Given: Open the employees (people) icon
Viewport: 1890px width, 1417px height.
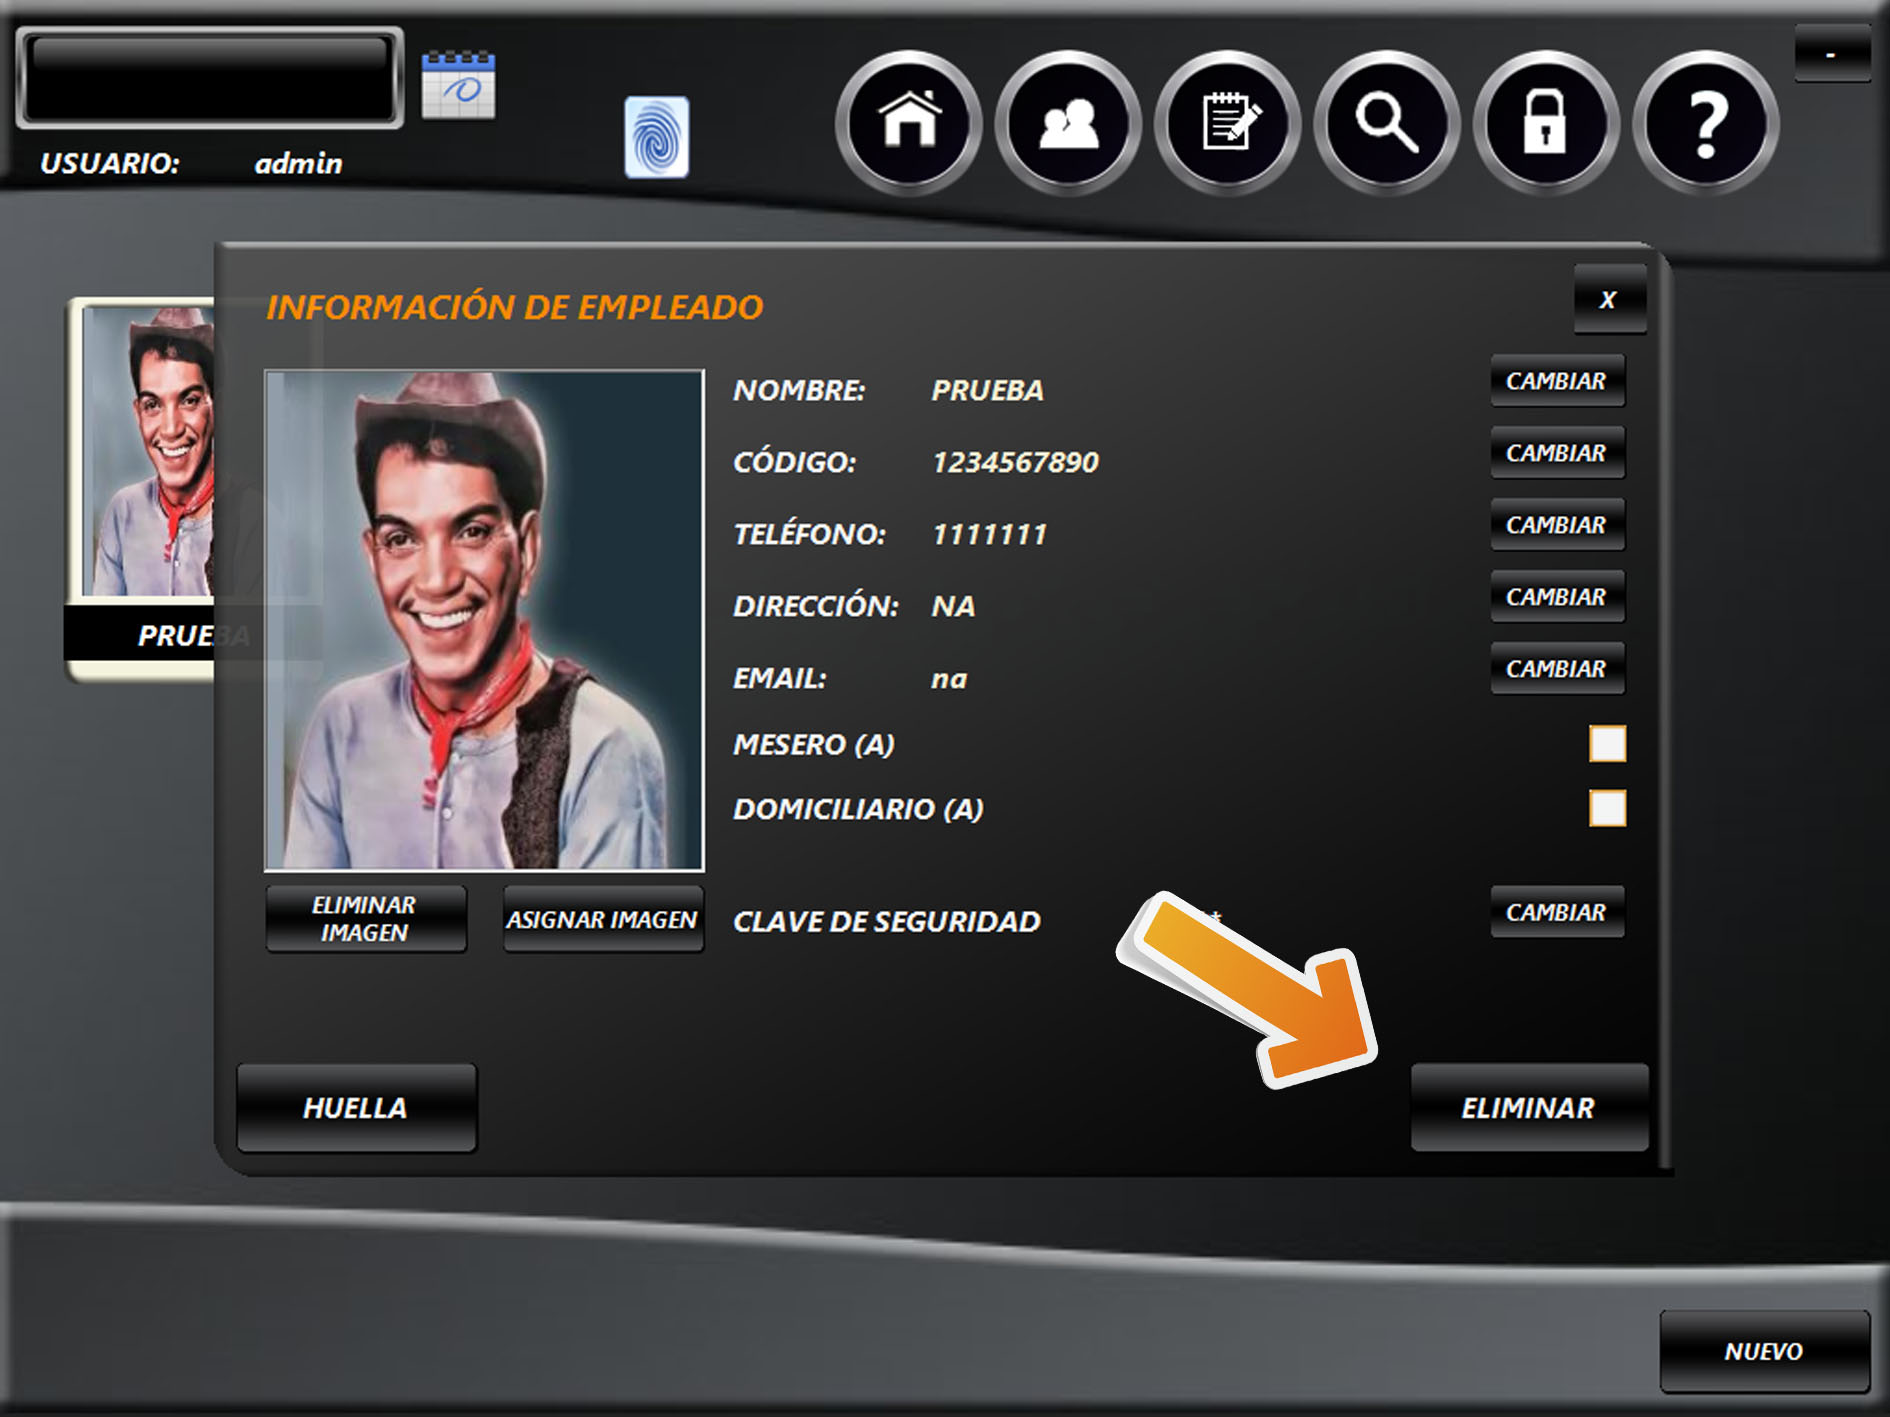Looking at the screenshot, I should 1068,122.
